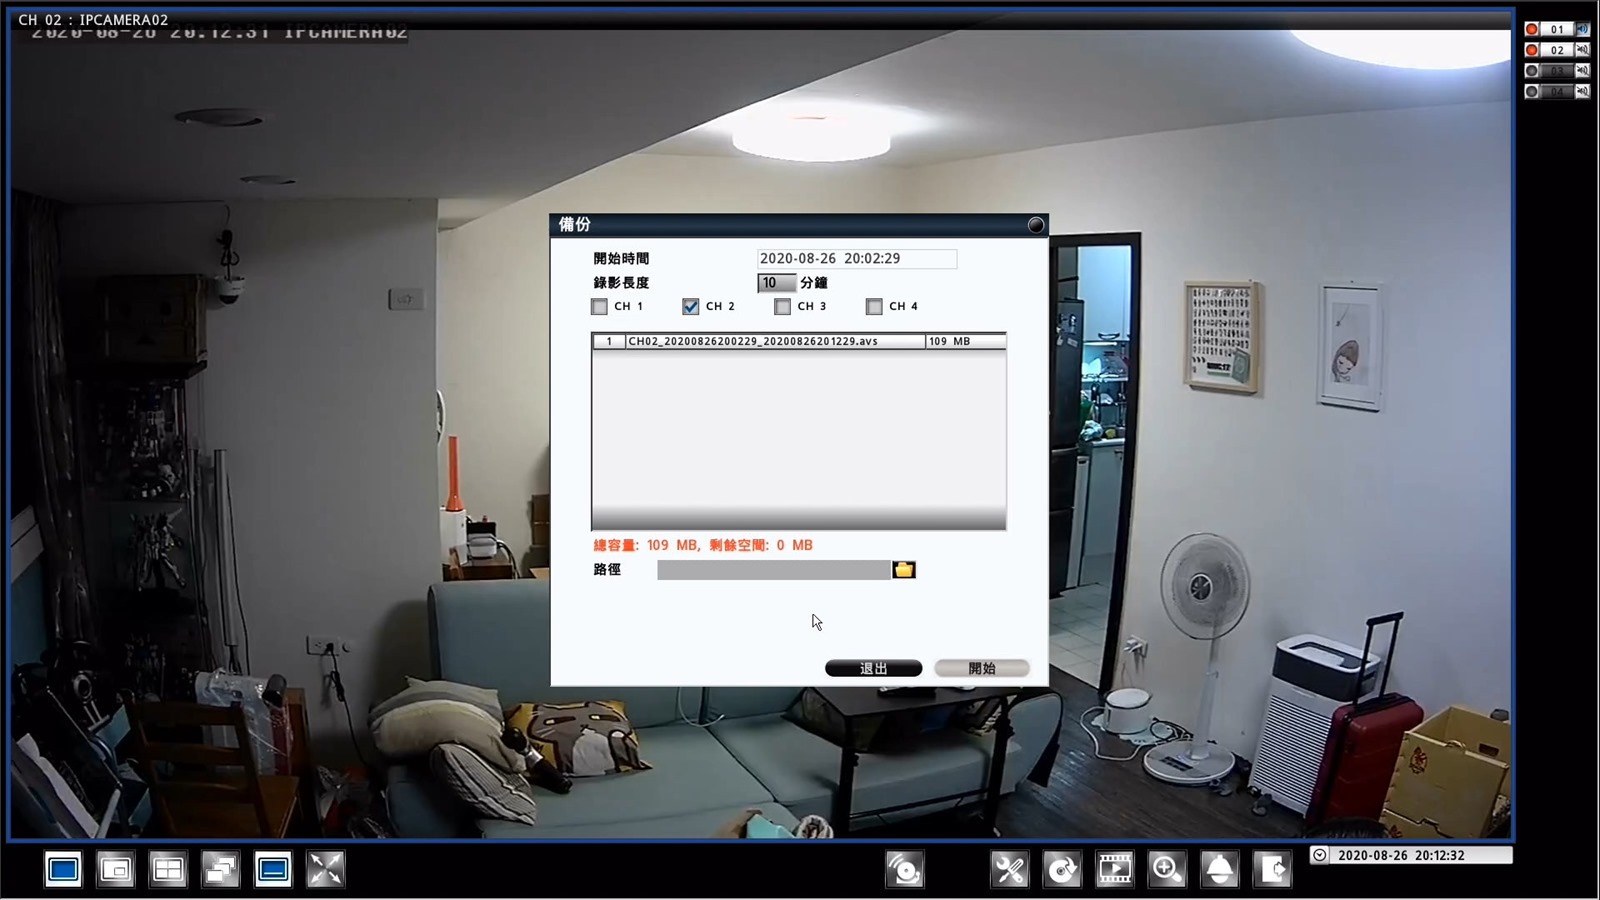Browse path with the yellow folder icon

point(904,570)
